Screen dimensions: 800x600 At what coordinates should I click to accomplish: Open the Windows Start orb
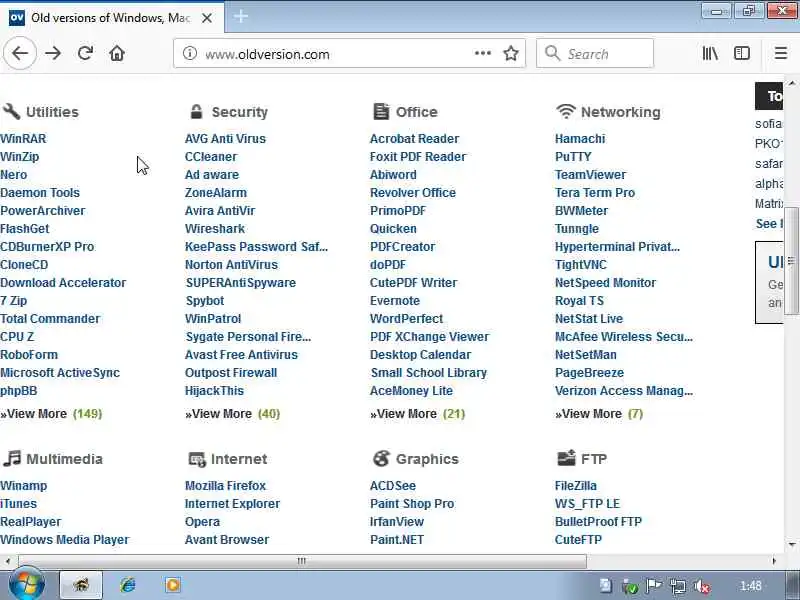pyautogui.click(x=27, y=584)
